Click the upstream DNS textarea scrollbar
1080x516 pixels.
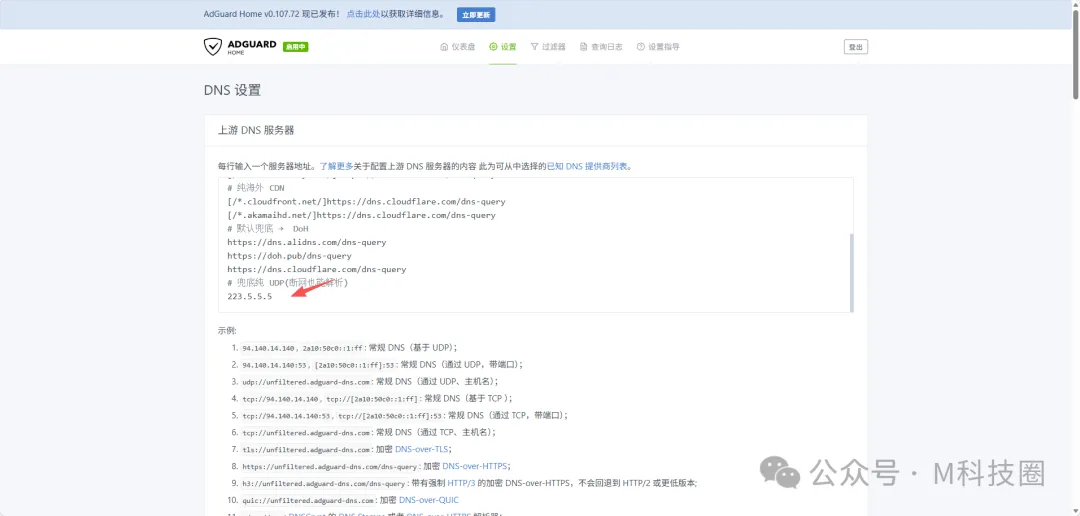(x=852, y=272)
